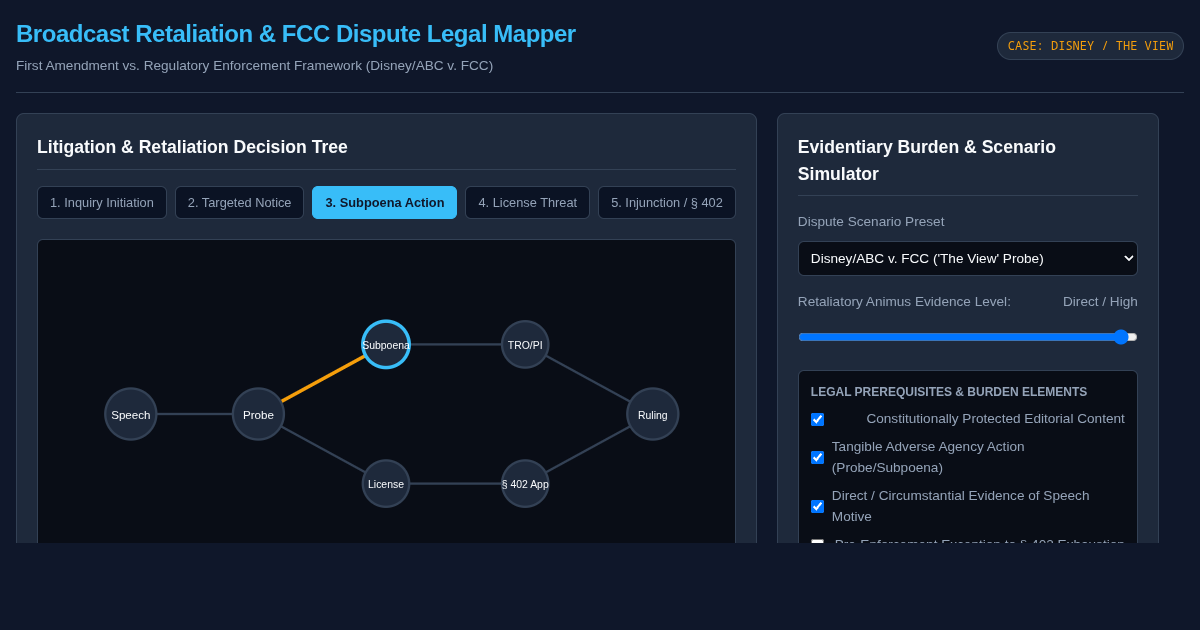This screenshot has height=630, width=1200.
Task: Click the Direct / High level value
Action: click(1100, 301)
